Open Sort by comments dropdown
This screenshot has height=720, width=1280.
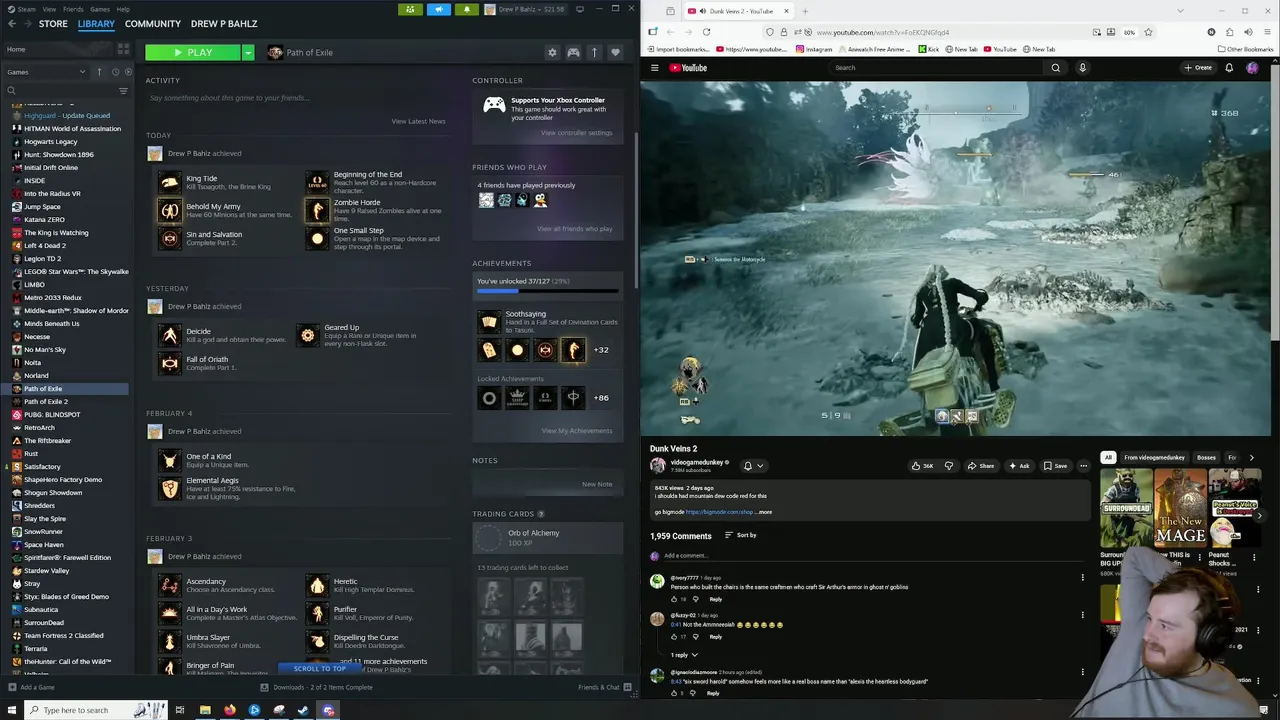point(740,535)
